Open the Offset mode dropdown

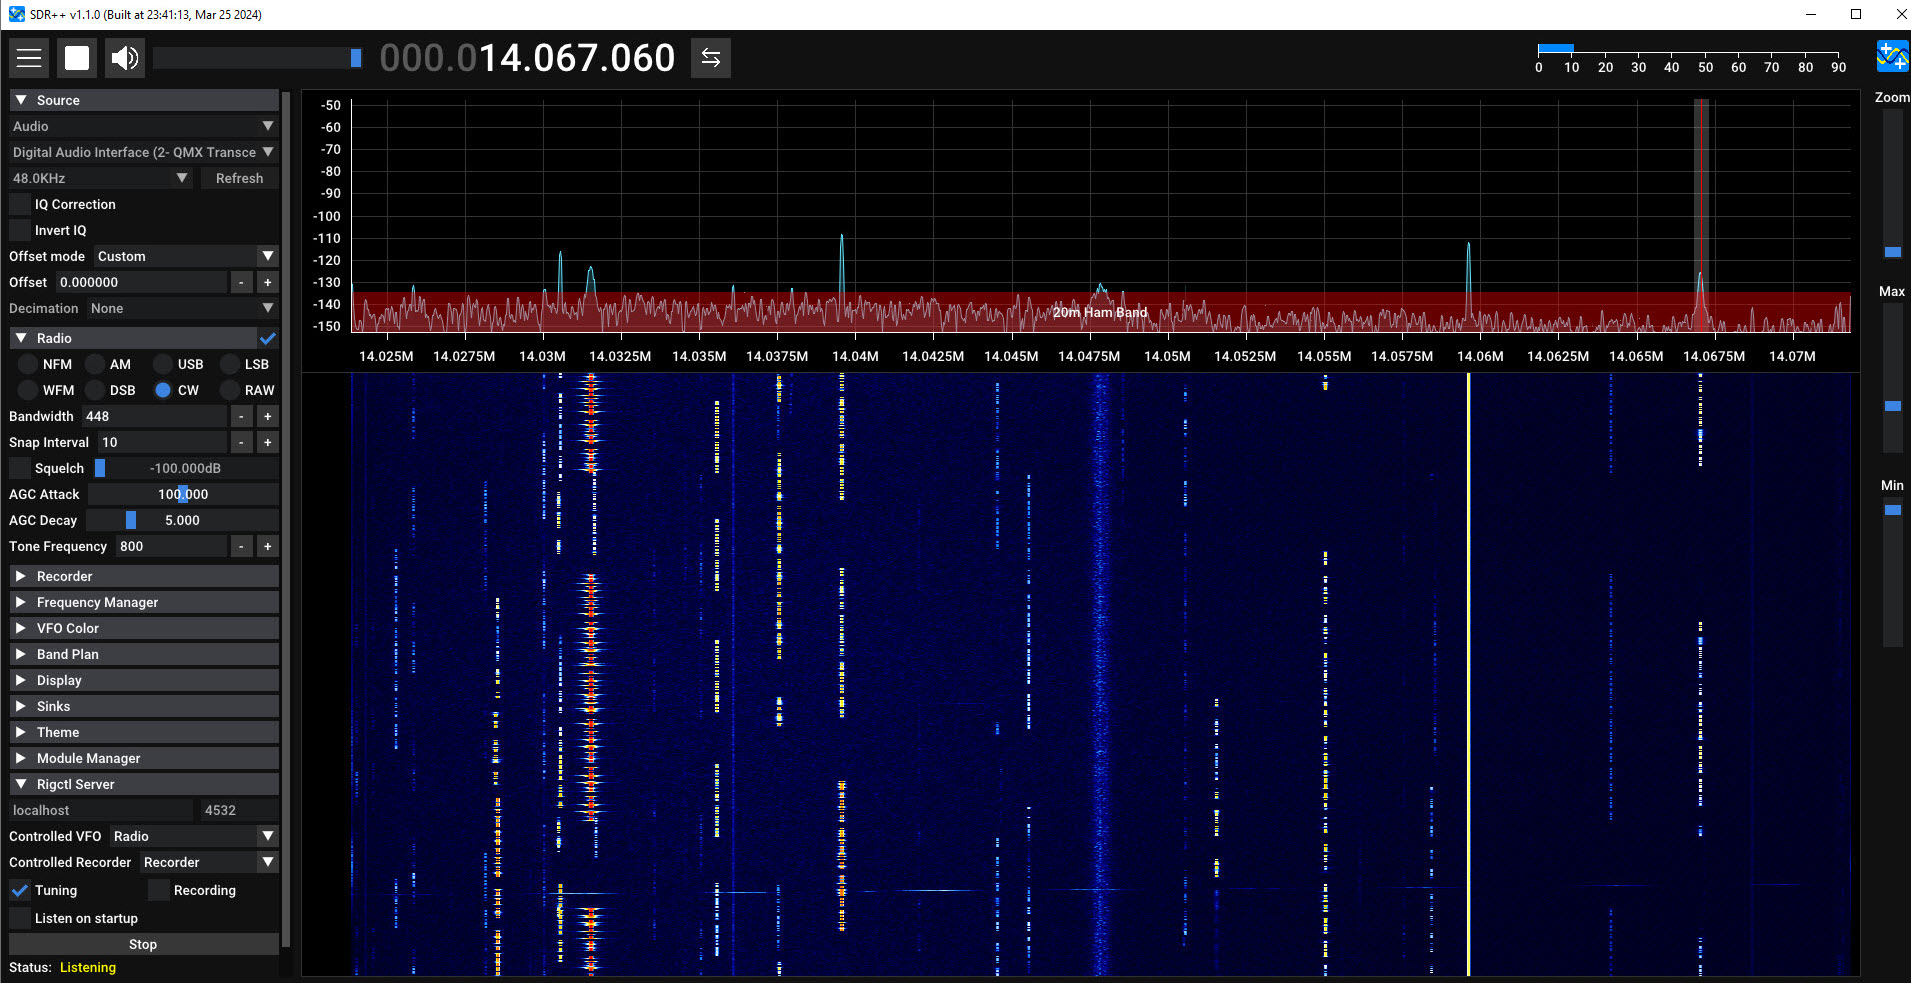tap(185, 256)
